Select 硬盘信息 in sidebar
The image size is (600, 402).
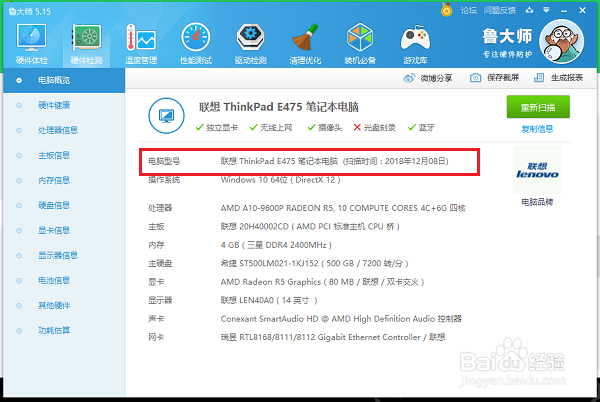(x=64, y=205)
